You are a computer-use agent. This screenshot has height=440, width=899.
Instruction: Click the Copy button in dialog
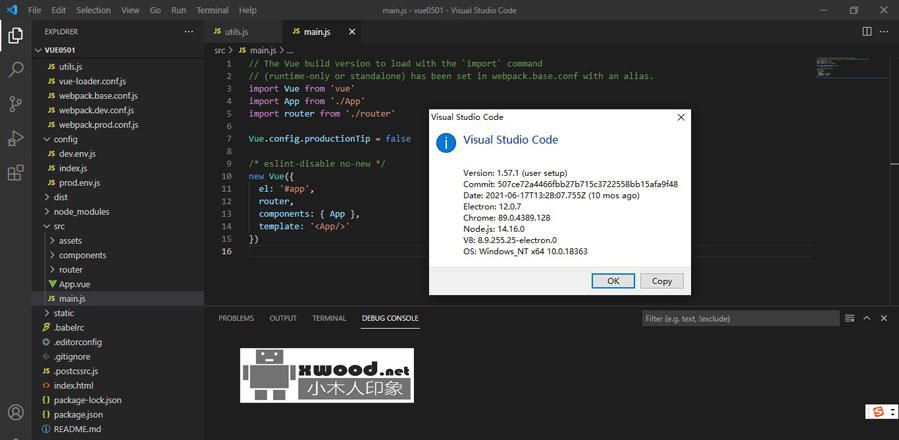pyautogui.click(x=661, y=281)
